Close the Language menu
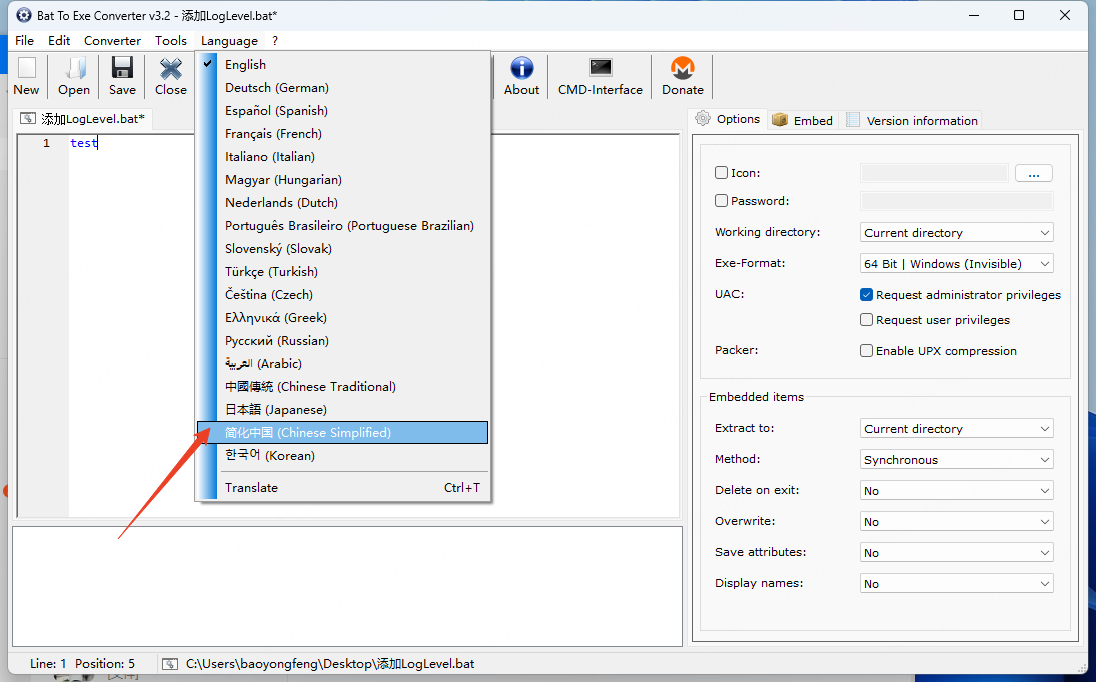This screenshot has width=1096, height=682. click(x=229, y=41)
